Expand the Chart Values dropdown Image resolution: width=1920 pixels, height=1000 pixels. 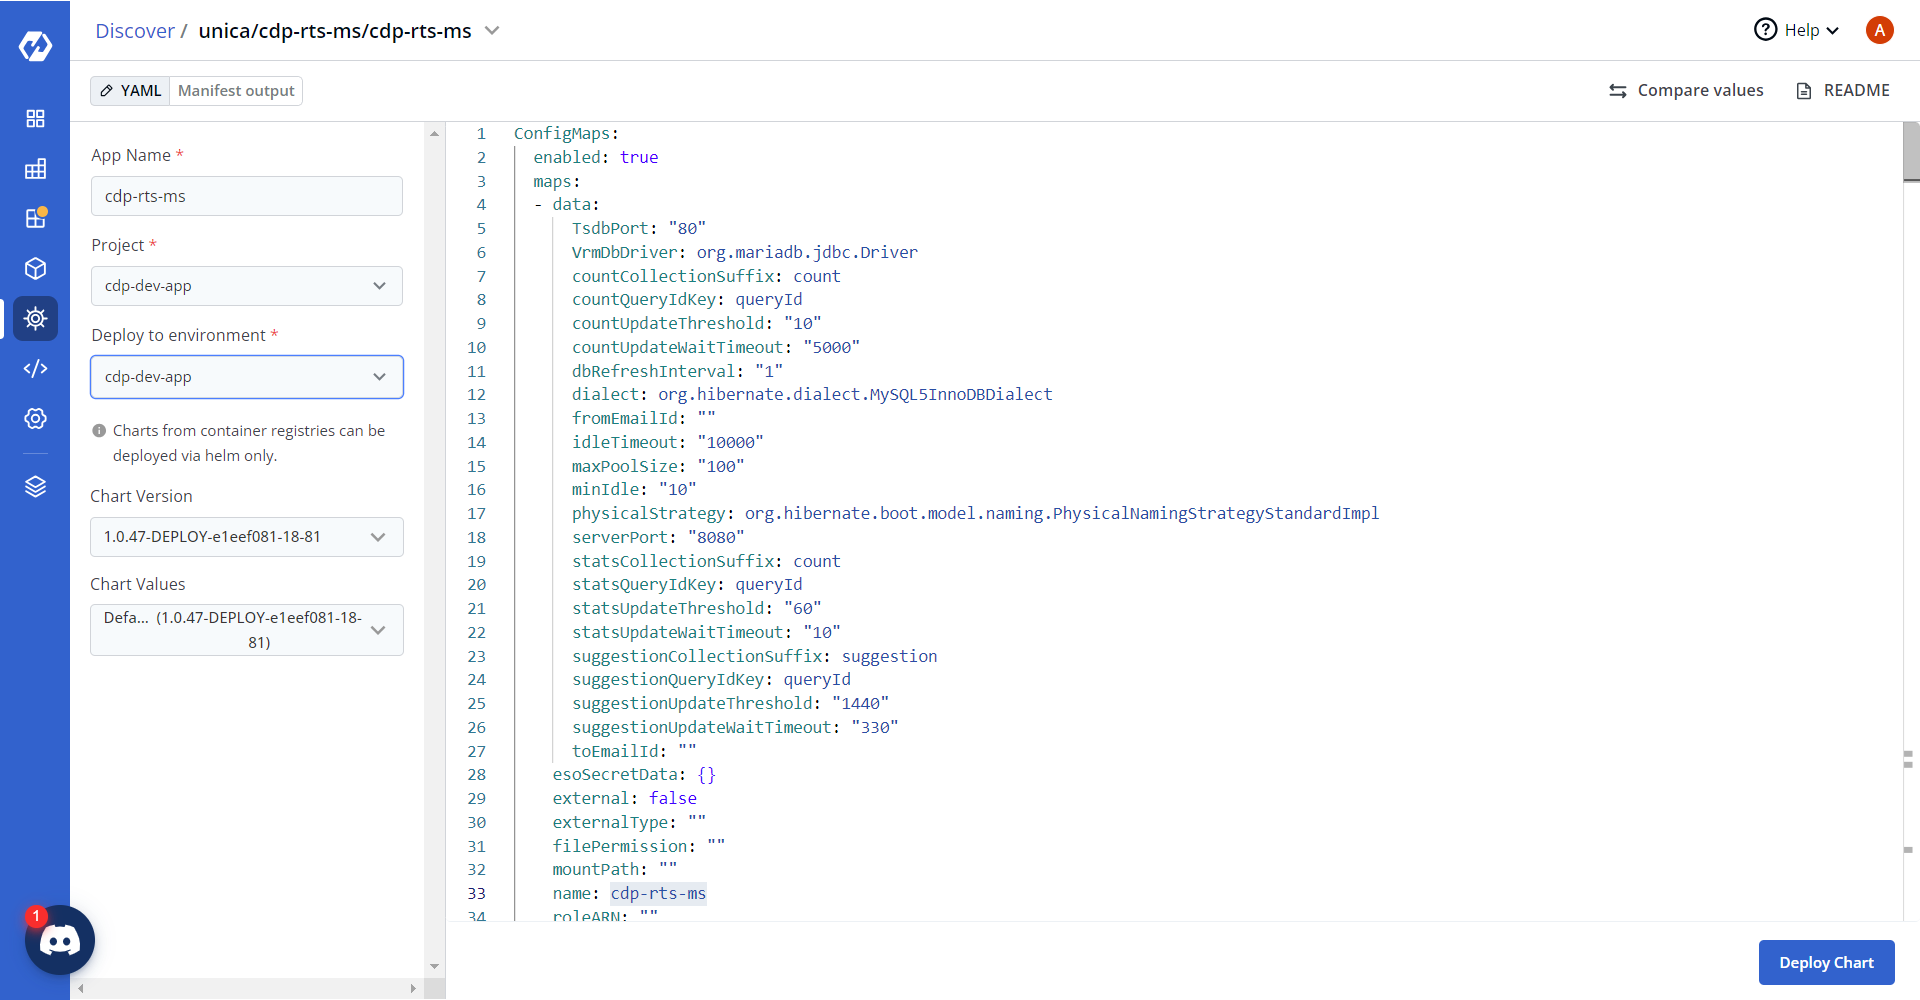click(x=246, y=630)
